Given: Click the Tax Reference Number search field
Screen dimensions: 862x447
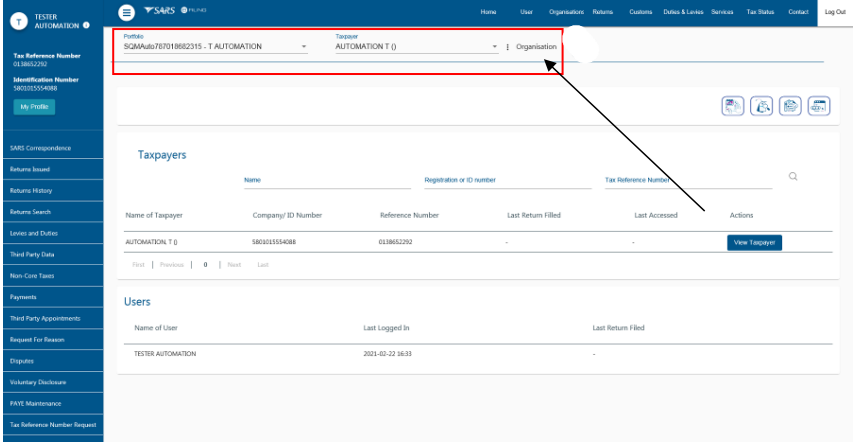Looking at the screenshot, I should click(x=688, y=180).
